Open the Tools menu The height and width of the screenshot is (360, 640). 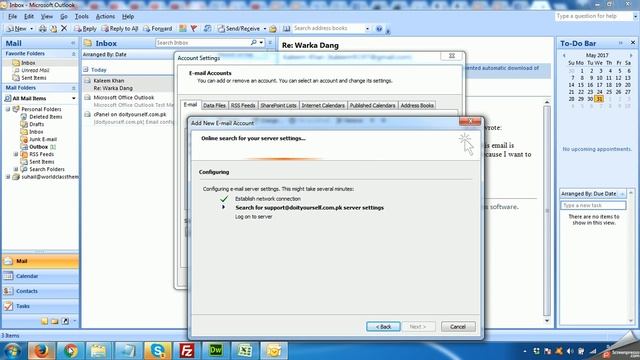(x=82, y=16)
